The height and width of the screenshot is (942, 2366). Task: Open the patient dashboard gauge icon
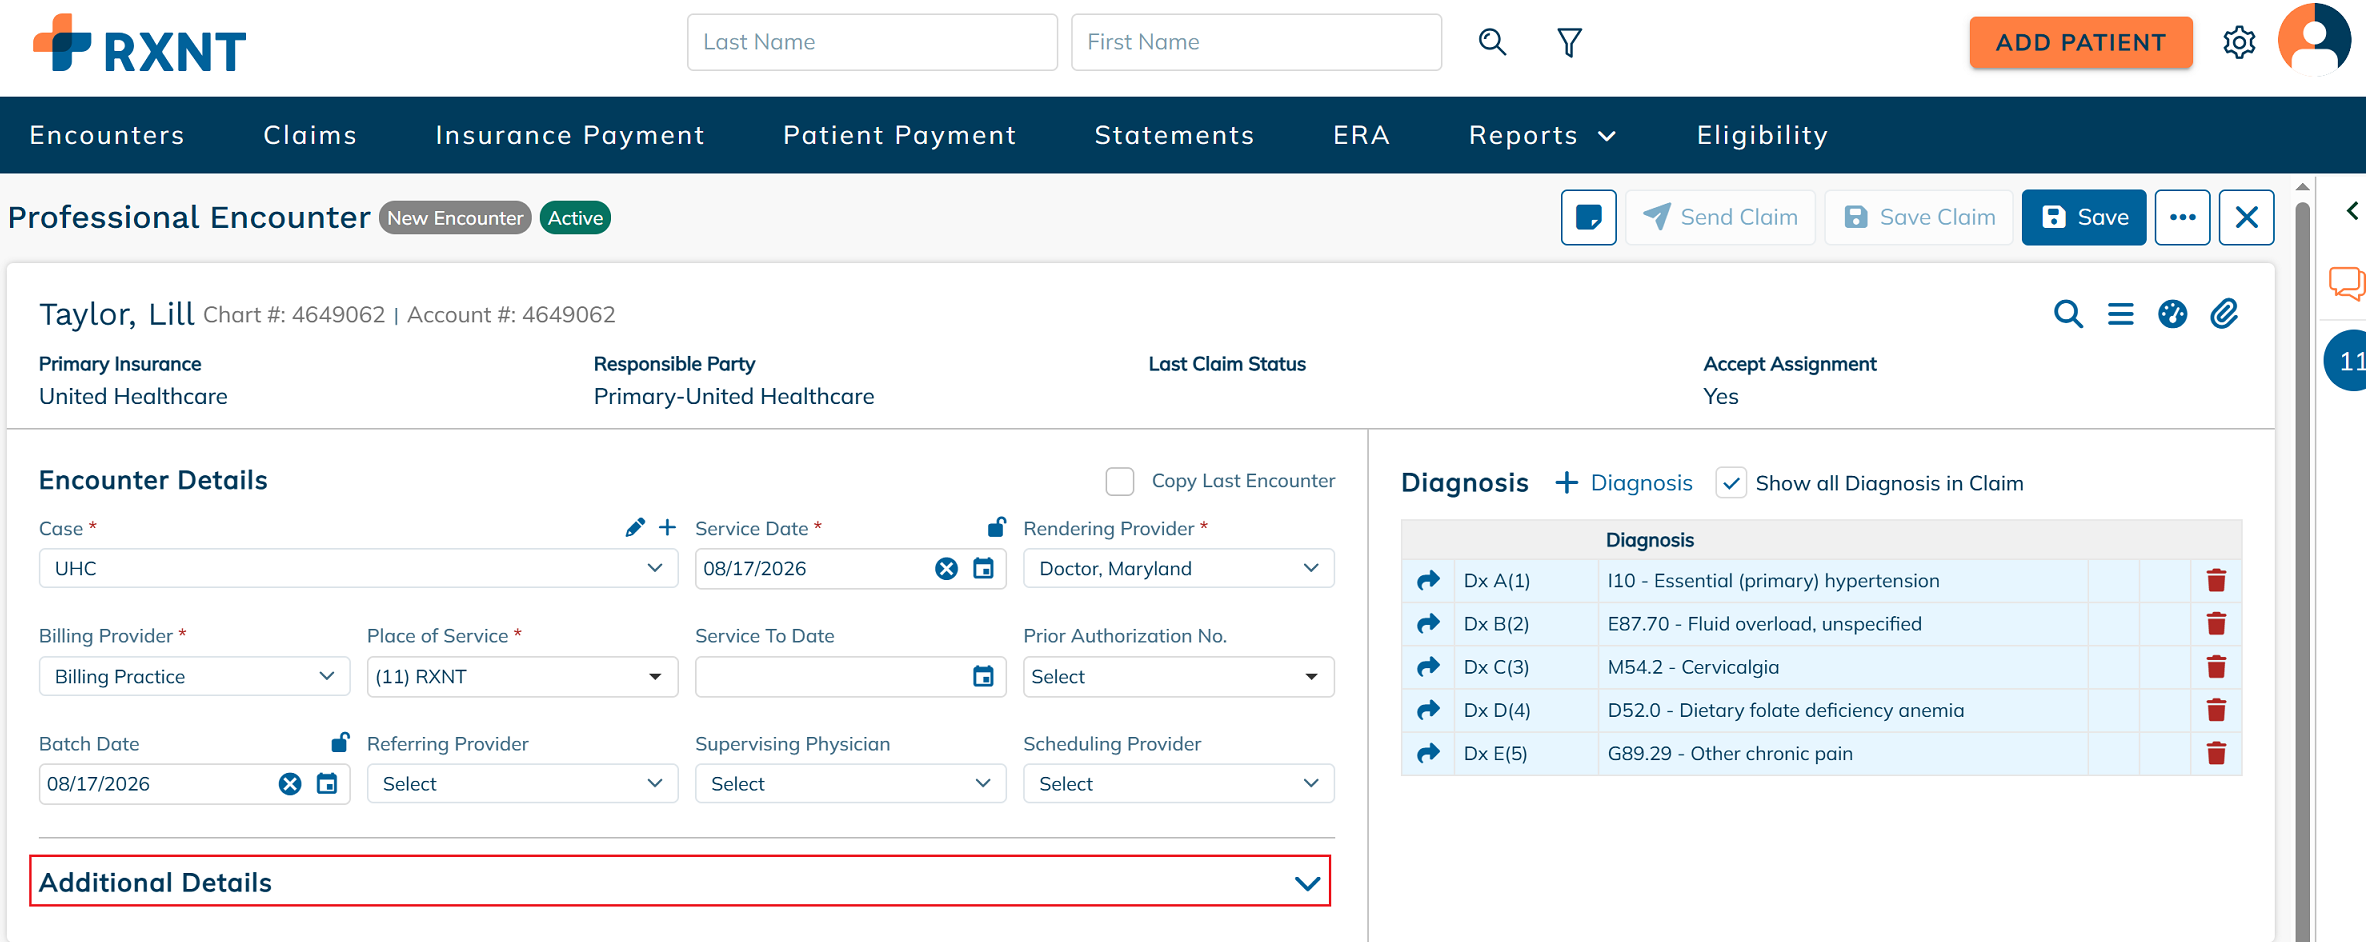click(2172, 314)
